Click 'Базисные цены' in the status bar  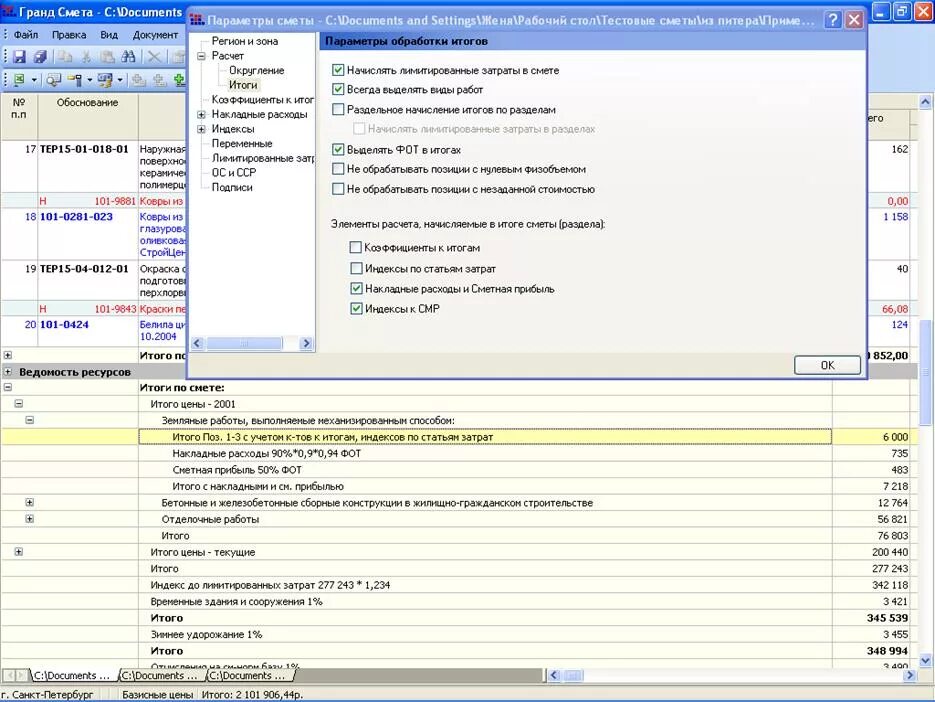click(157, 695)
